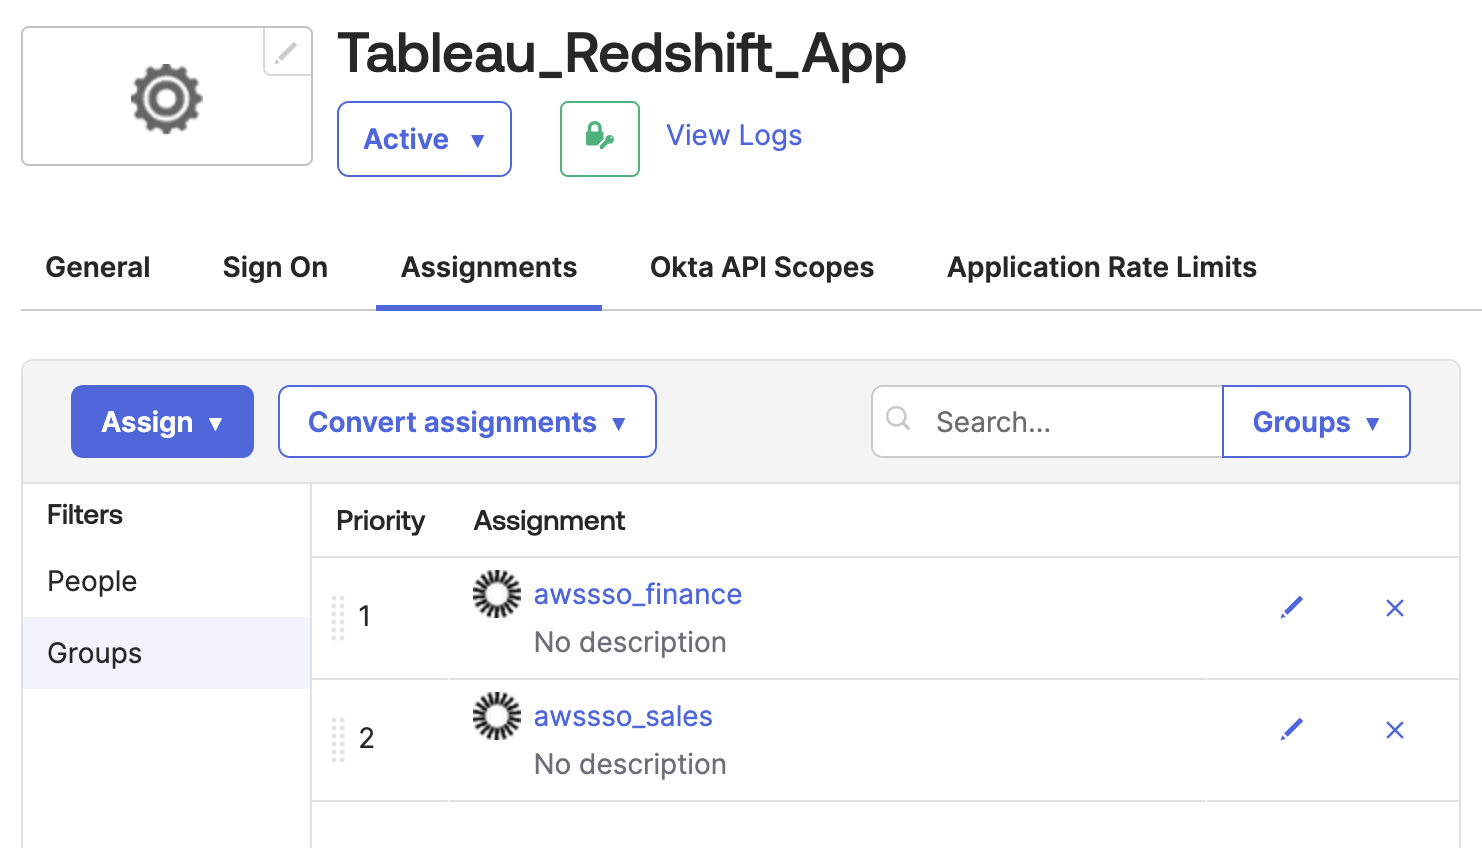The width and height of the screenshot is (1482, 848).
Task: Click the drag handle for priority 2 row
Action: pos(338,739)
